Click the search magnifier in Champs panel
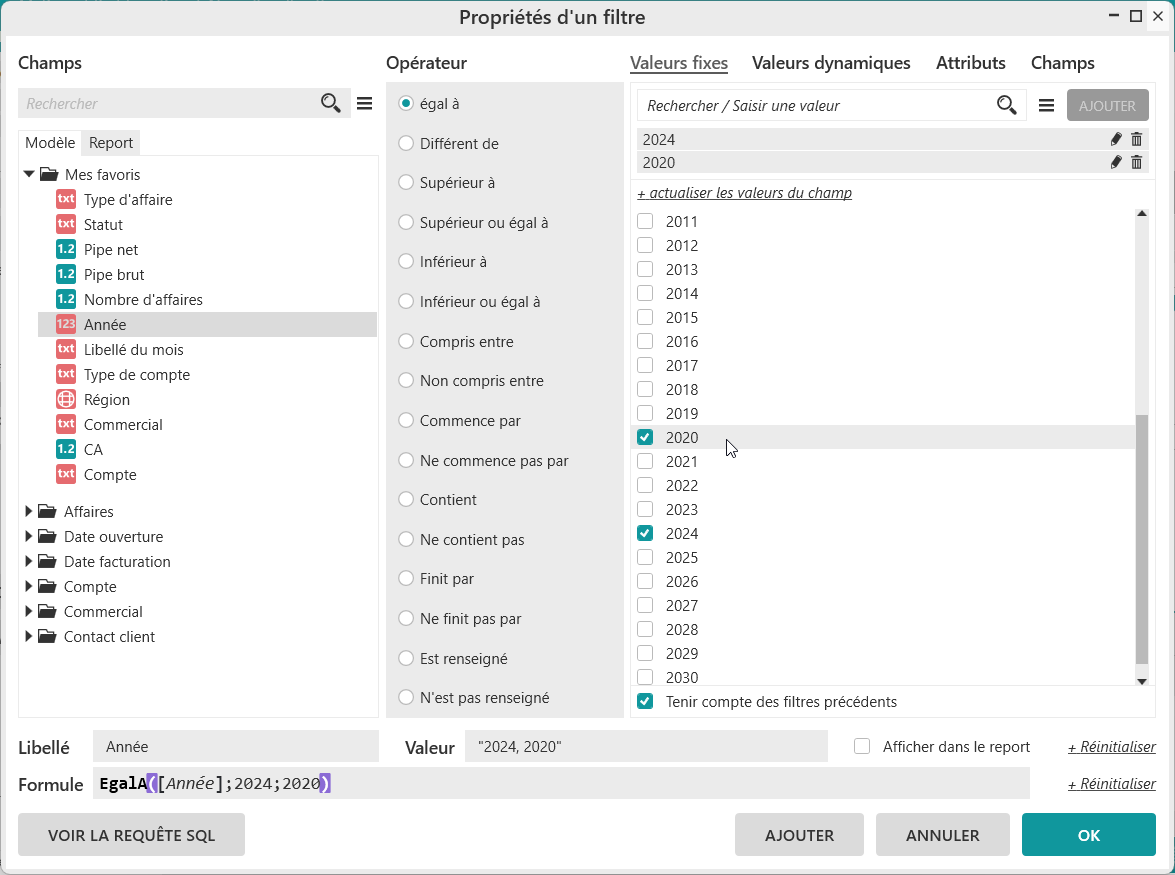1175x875 pixels. point(331,103)
